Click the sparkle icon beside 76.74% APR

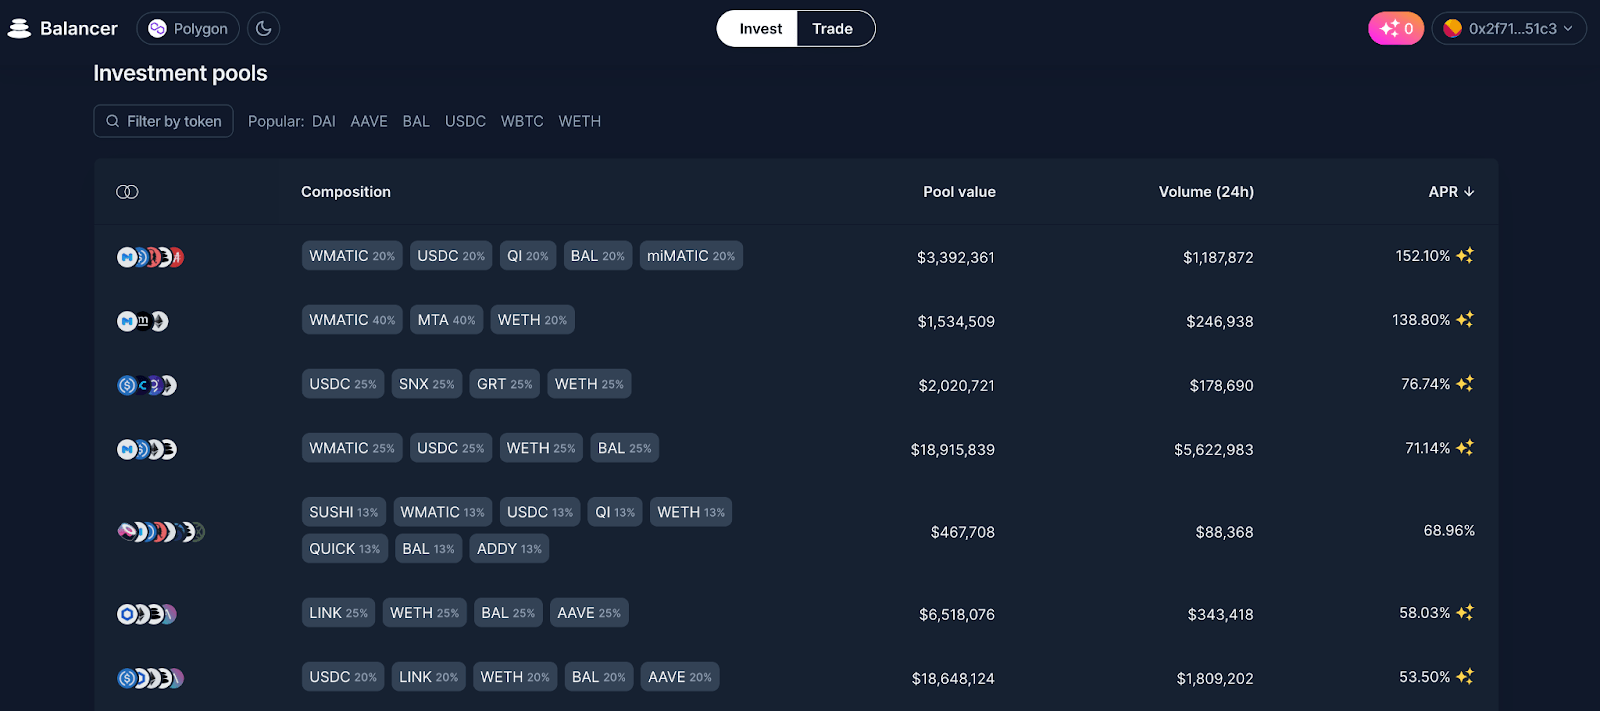1465,384
